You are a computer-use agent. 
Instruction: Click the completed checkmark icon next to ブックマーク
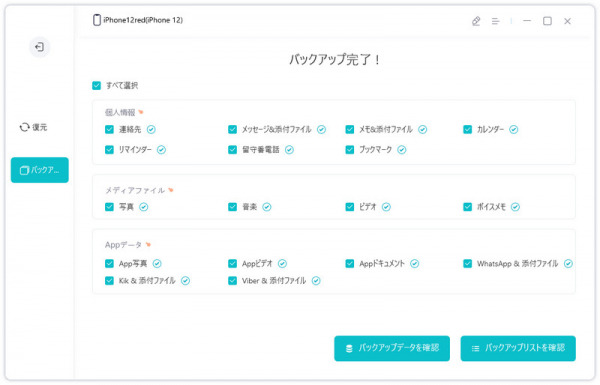[x=401, y=150]
